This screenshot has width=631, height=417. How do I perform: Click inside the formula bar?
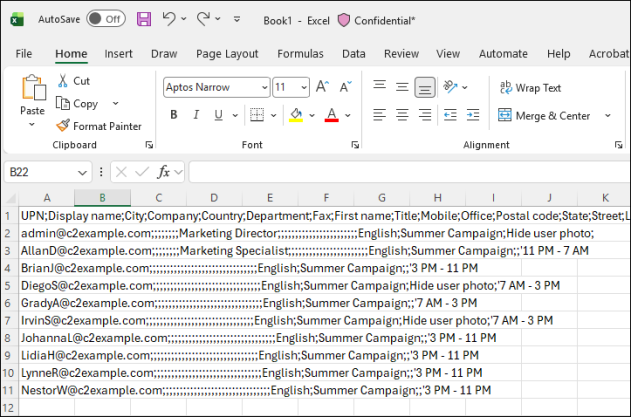pos(410,172)
